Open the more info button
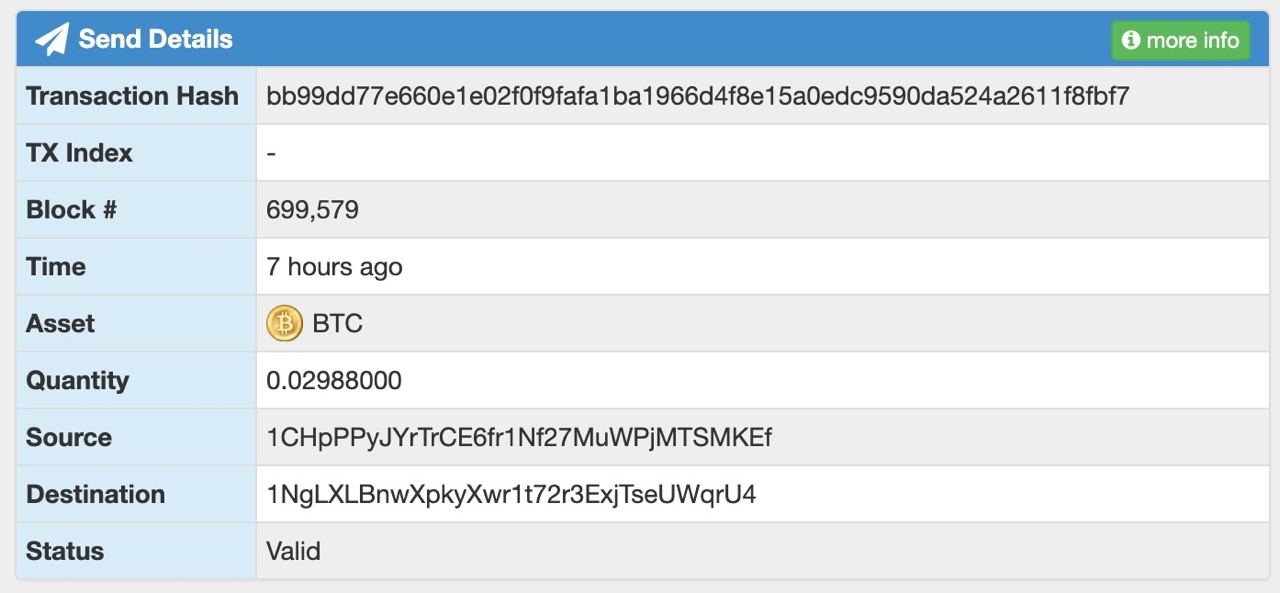The image size is (1280, 593). pos(1181,40)
